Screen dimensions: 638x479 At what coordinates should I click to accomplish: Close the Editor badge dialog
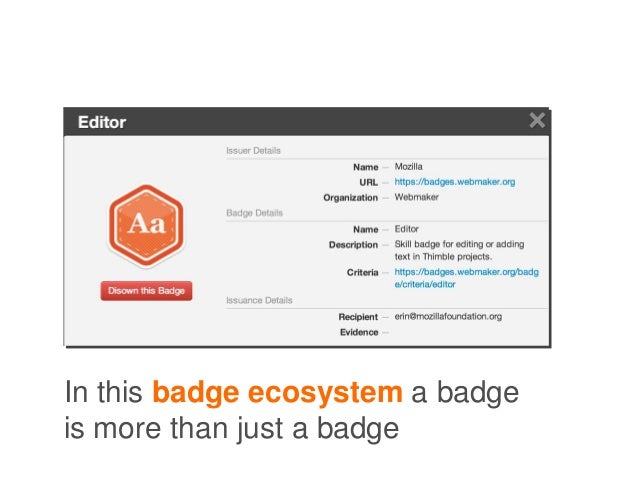tap(537, 120)
